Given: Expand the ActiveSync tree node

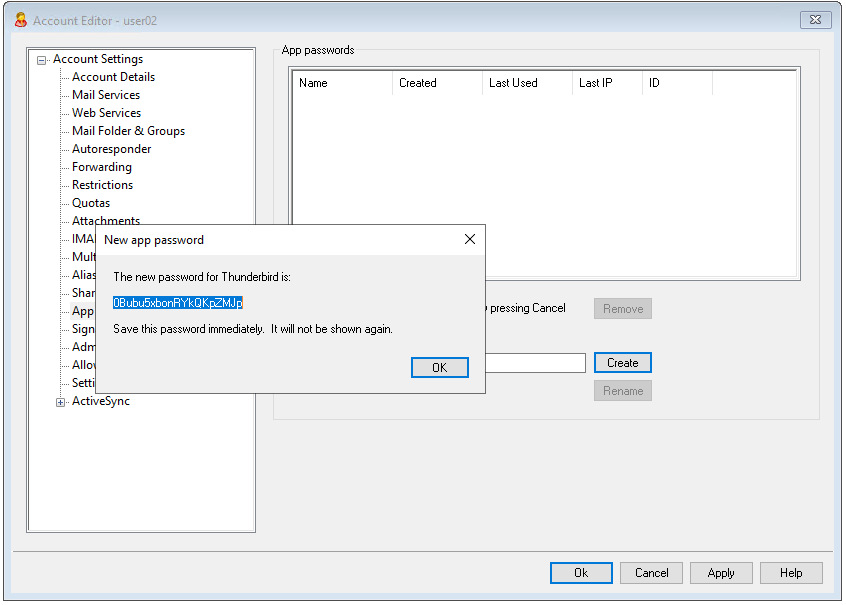Looking at the screenshot, I should [60, 401].
